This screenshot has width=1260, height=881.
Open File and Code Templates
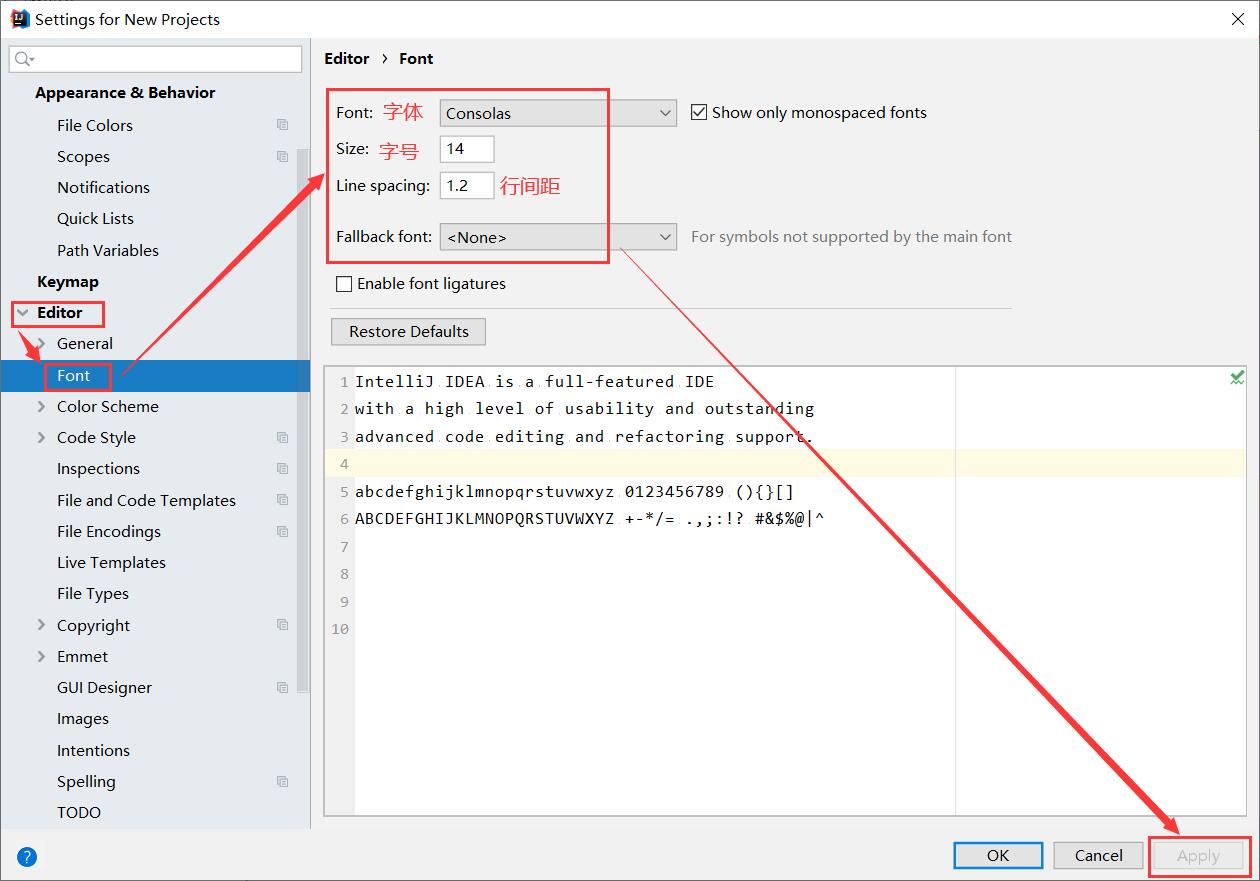click(146, 500)
